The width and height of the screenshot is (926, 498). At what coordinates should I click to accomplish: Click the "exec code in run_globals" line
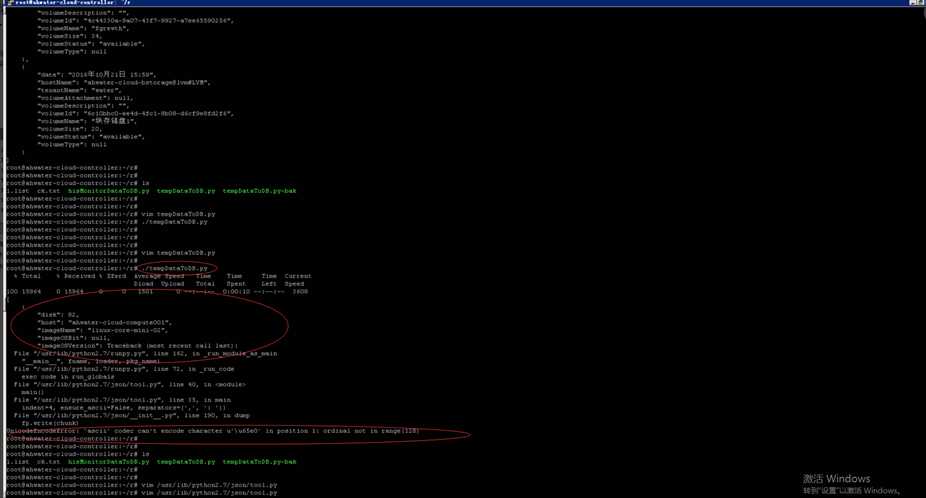pyautogui.click(x=68, y=376)
